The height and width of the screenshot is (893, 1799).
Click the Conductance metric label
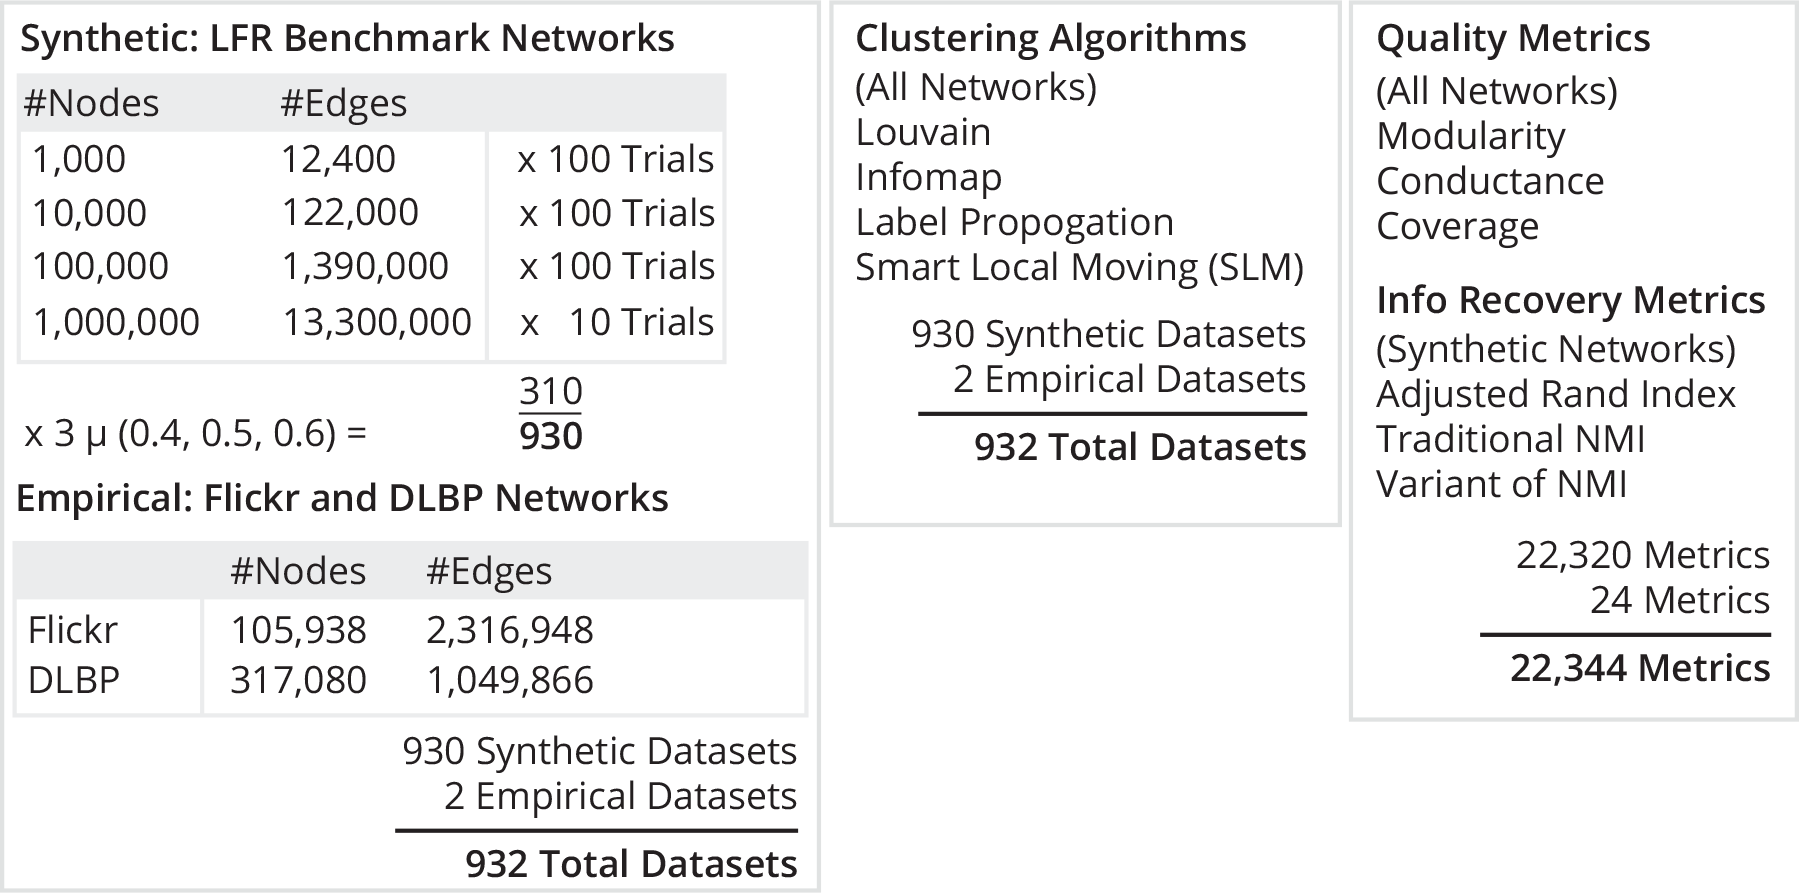(x=1489, y=182)
